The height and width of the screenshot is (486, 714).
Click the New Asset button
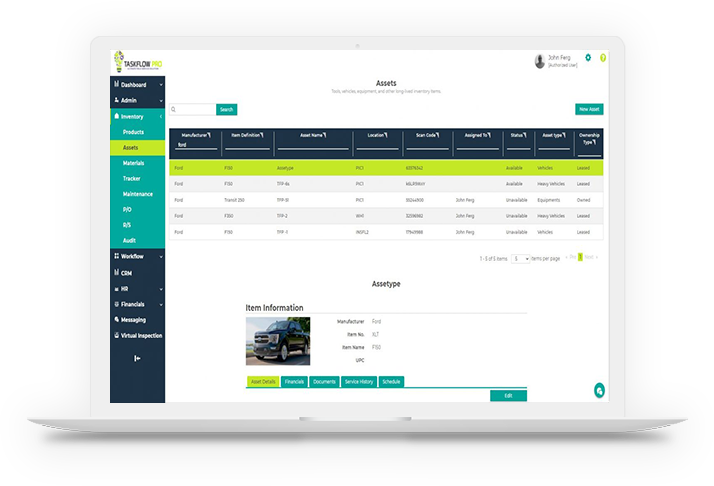(588, 109)
